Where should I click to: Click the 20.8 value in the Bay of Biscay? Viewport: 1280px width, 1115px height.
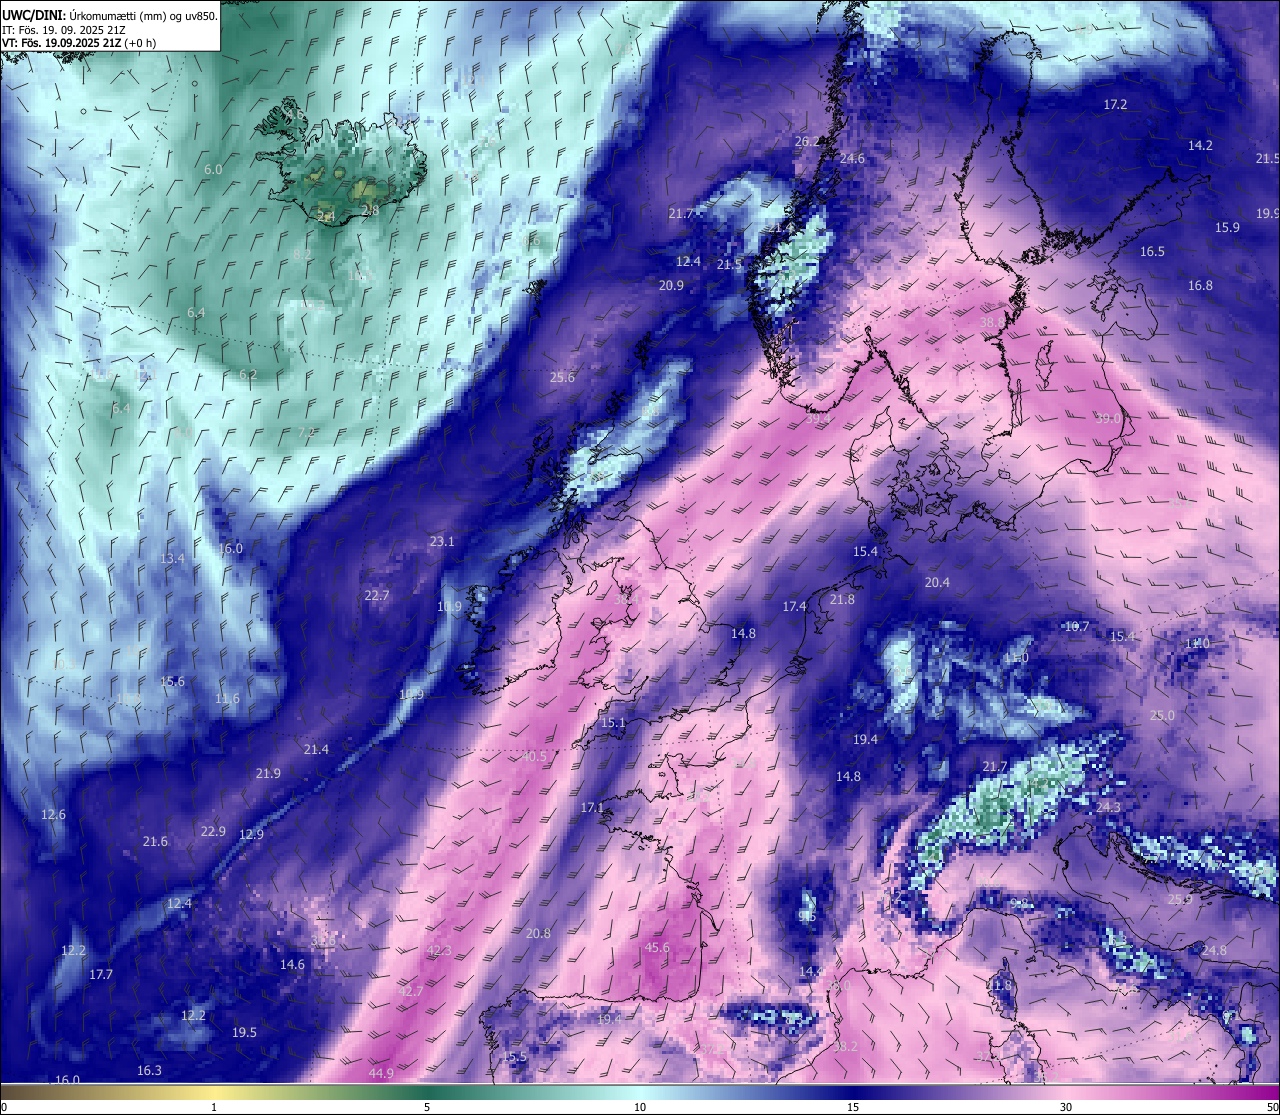[538, 934]
